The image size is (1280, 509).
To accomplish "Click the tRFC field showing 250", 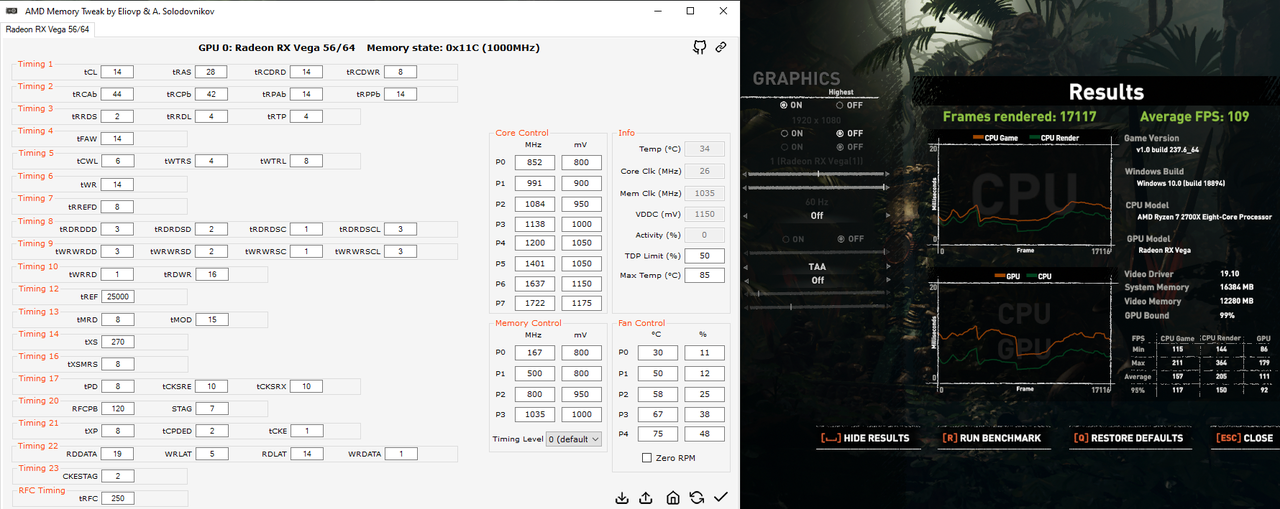I will point(117,499).
